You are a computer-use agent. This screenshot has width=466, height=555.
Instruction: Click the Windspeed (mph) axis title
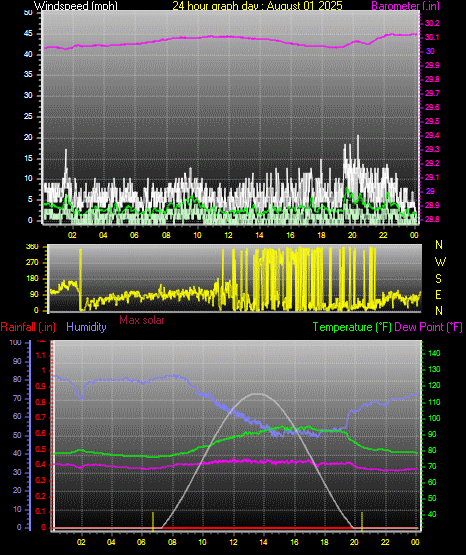pyautogui.click(x=76, y=6)
